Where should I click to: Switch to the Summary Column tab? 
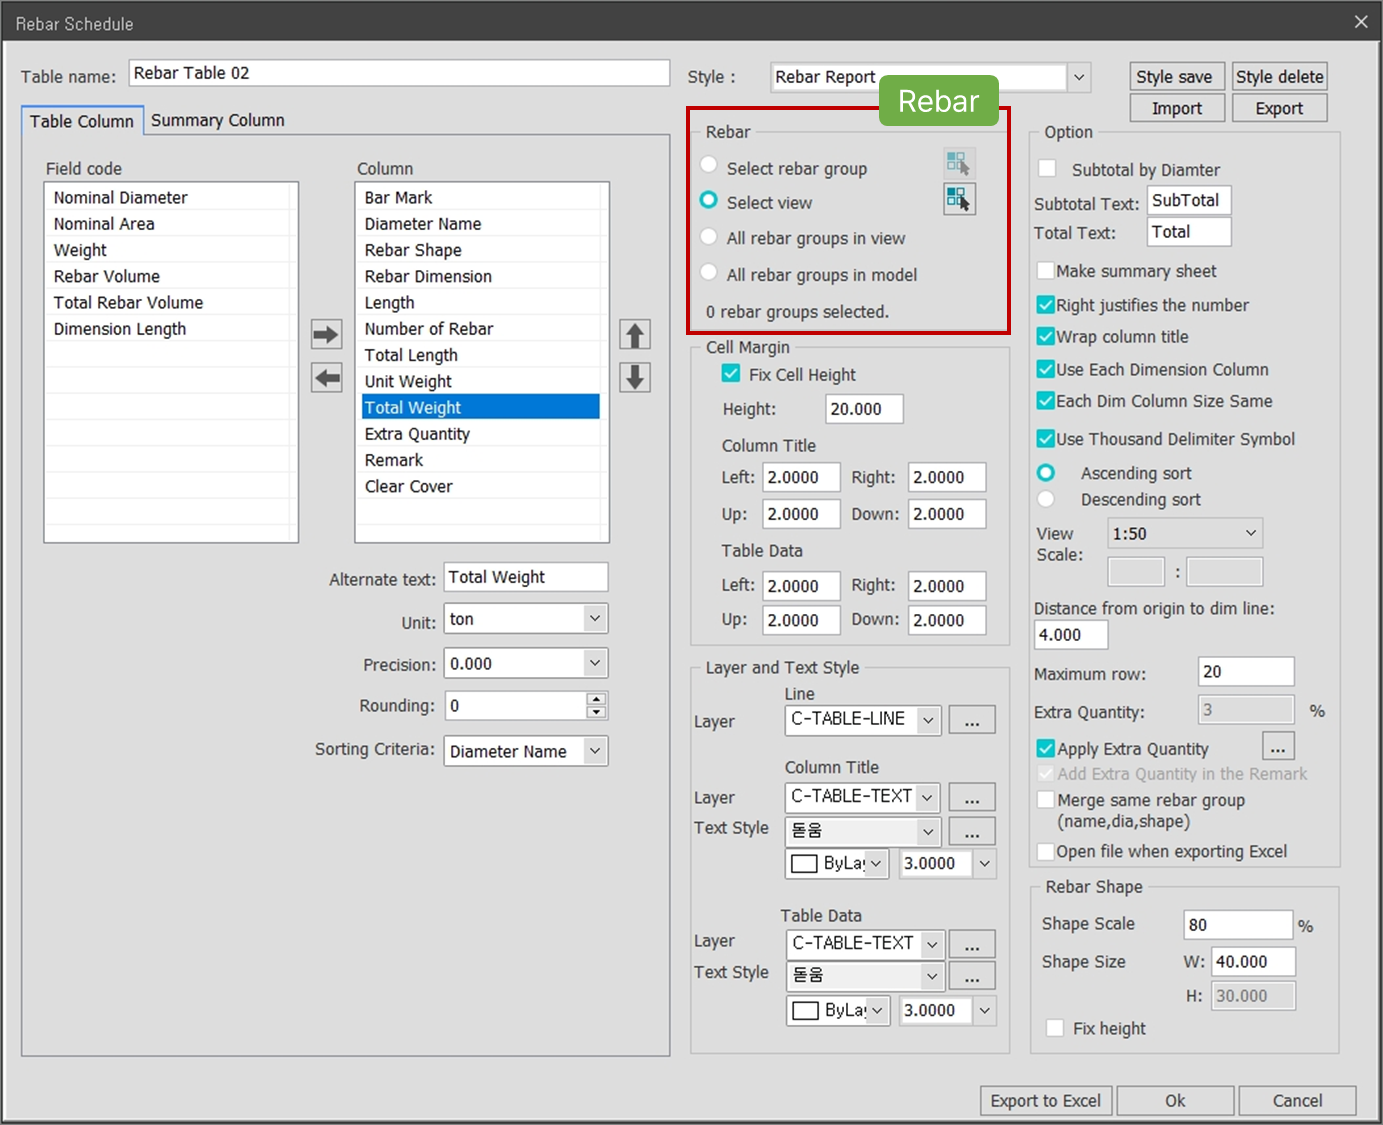(x=218, y=120)
